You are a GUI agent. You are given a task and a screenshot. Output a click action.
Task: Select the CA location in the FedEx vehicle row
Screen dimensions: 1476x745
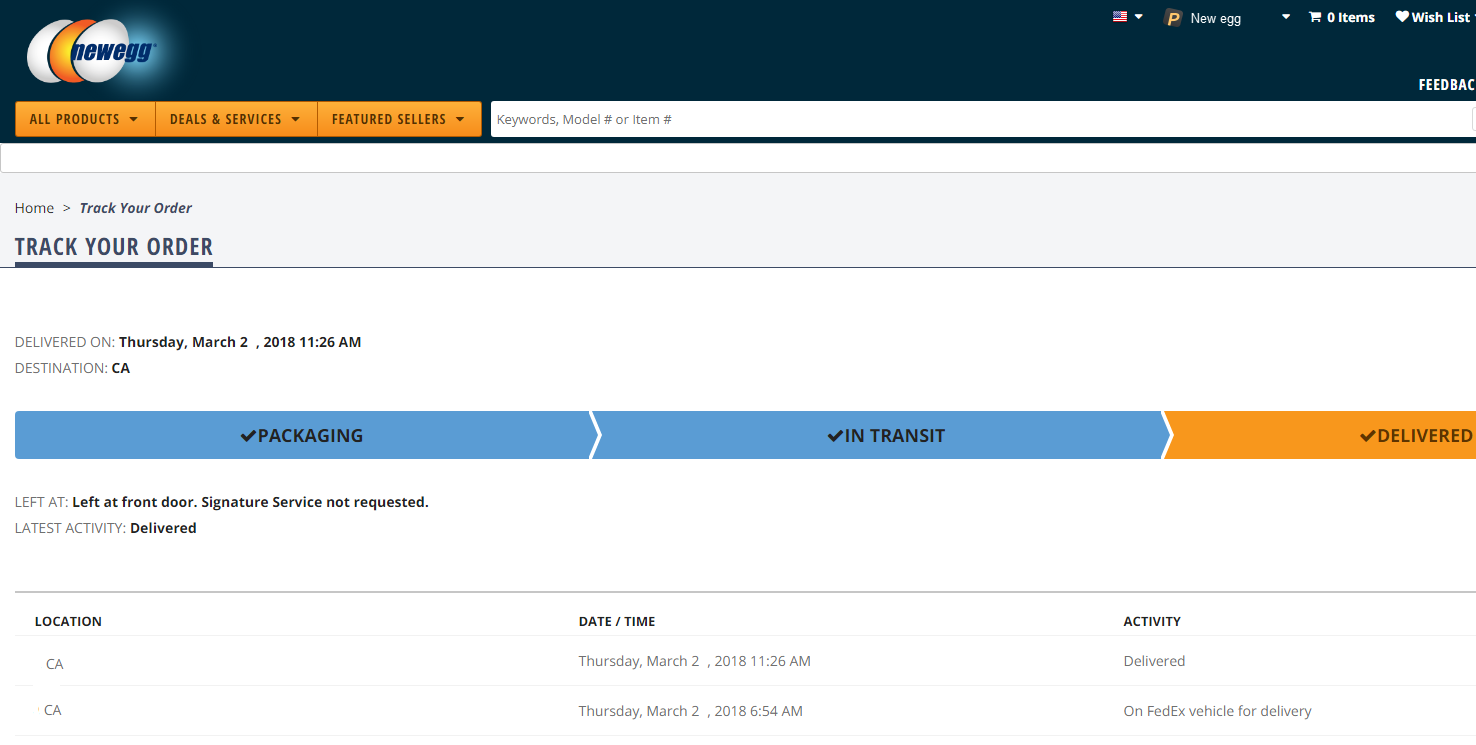tap(53, 710)
